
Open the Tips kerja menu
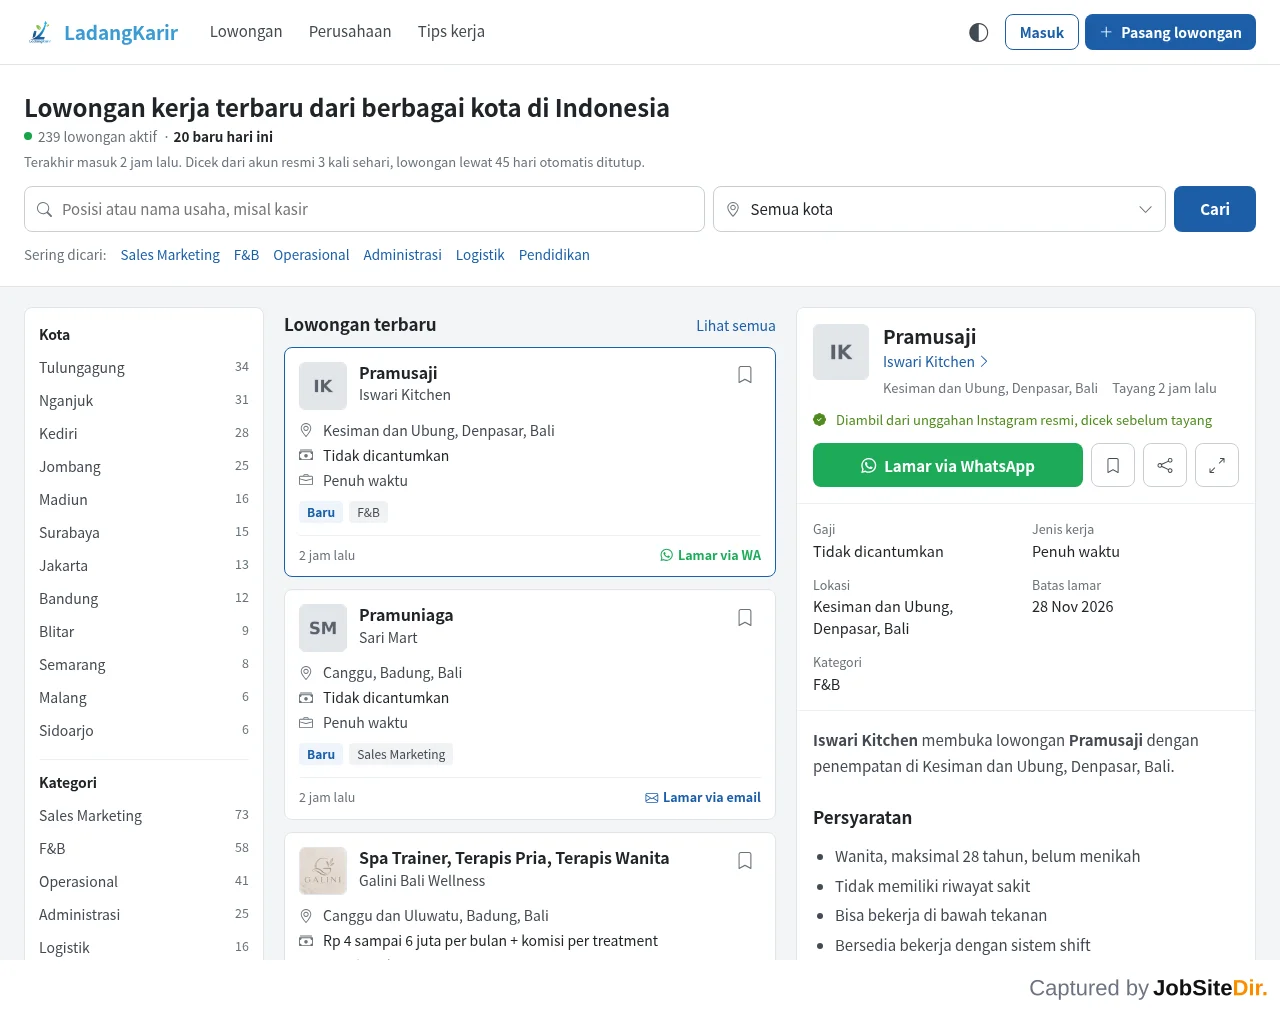click(x=451, y=32)
